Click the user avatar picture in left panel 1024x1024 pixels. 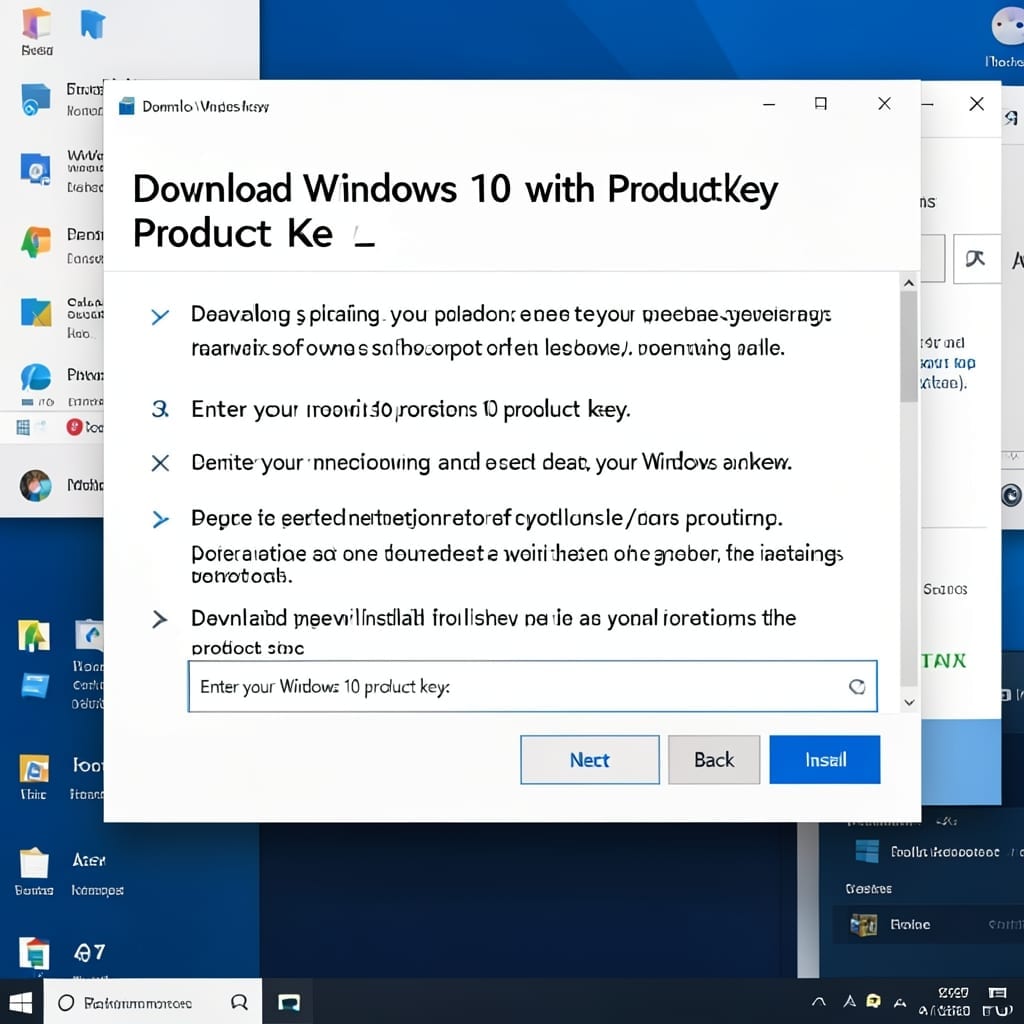35,485
